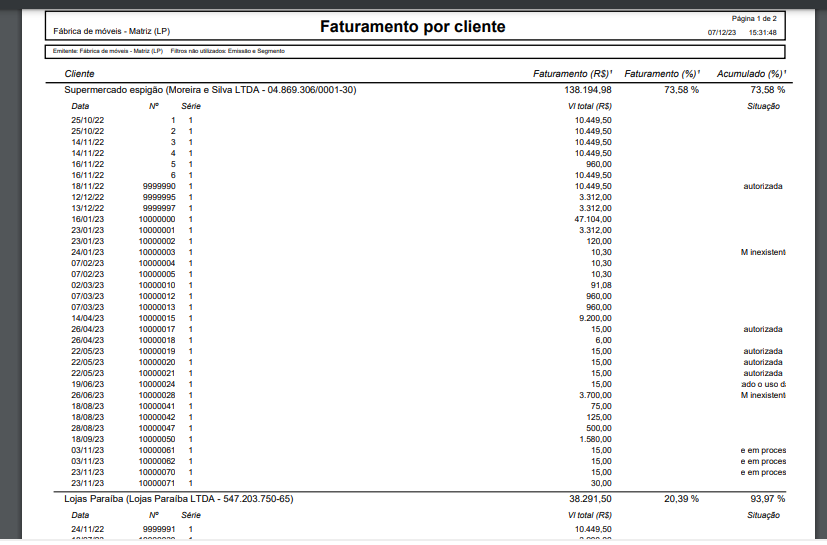Click the date 18/09/23
The height and width of the screenshot is (545, 827).
pyautogui.click(x=88, y=440)
